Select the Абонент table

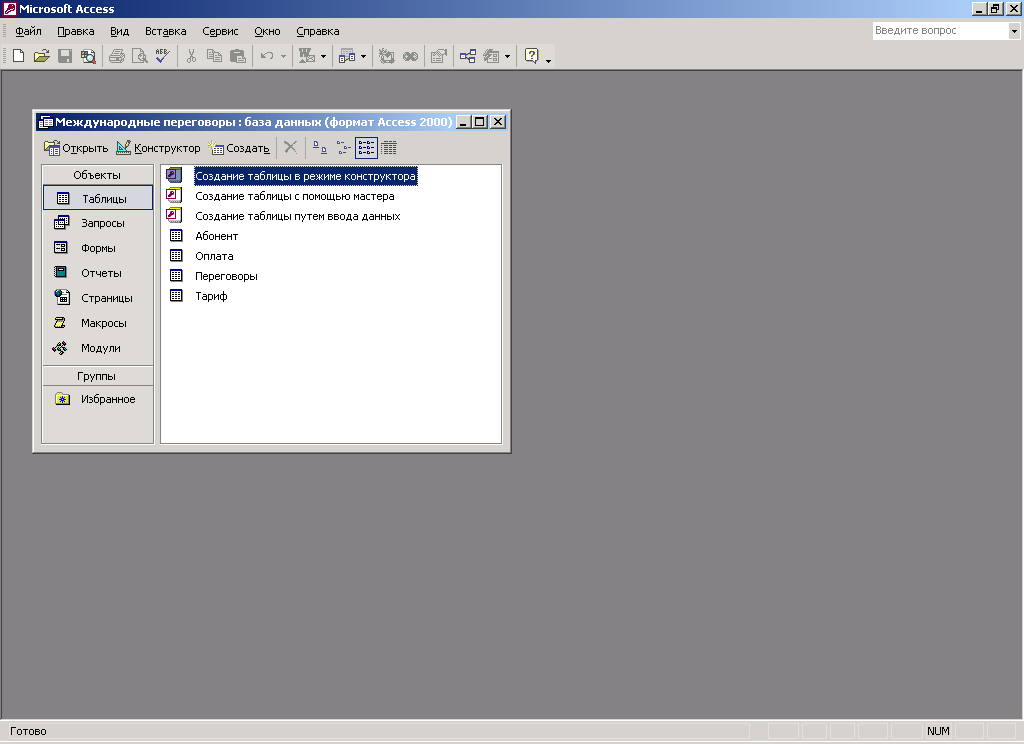216,236
